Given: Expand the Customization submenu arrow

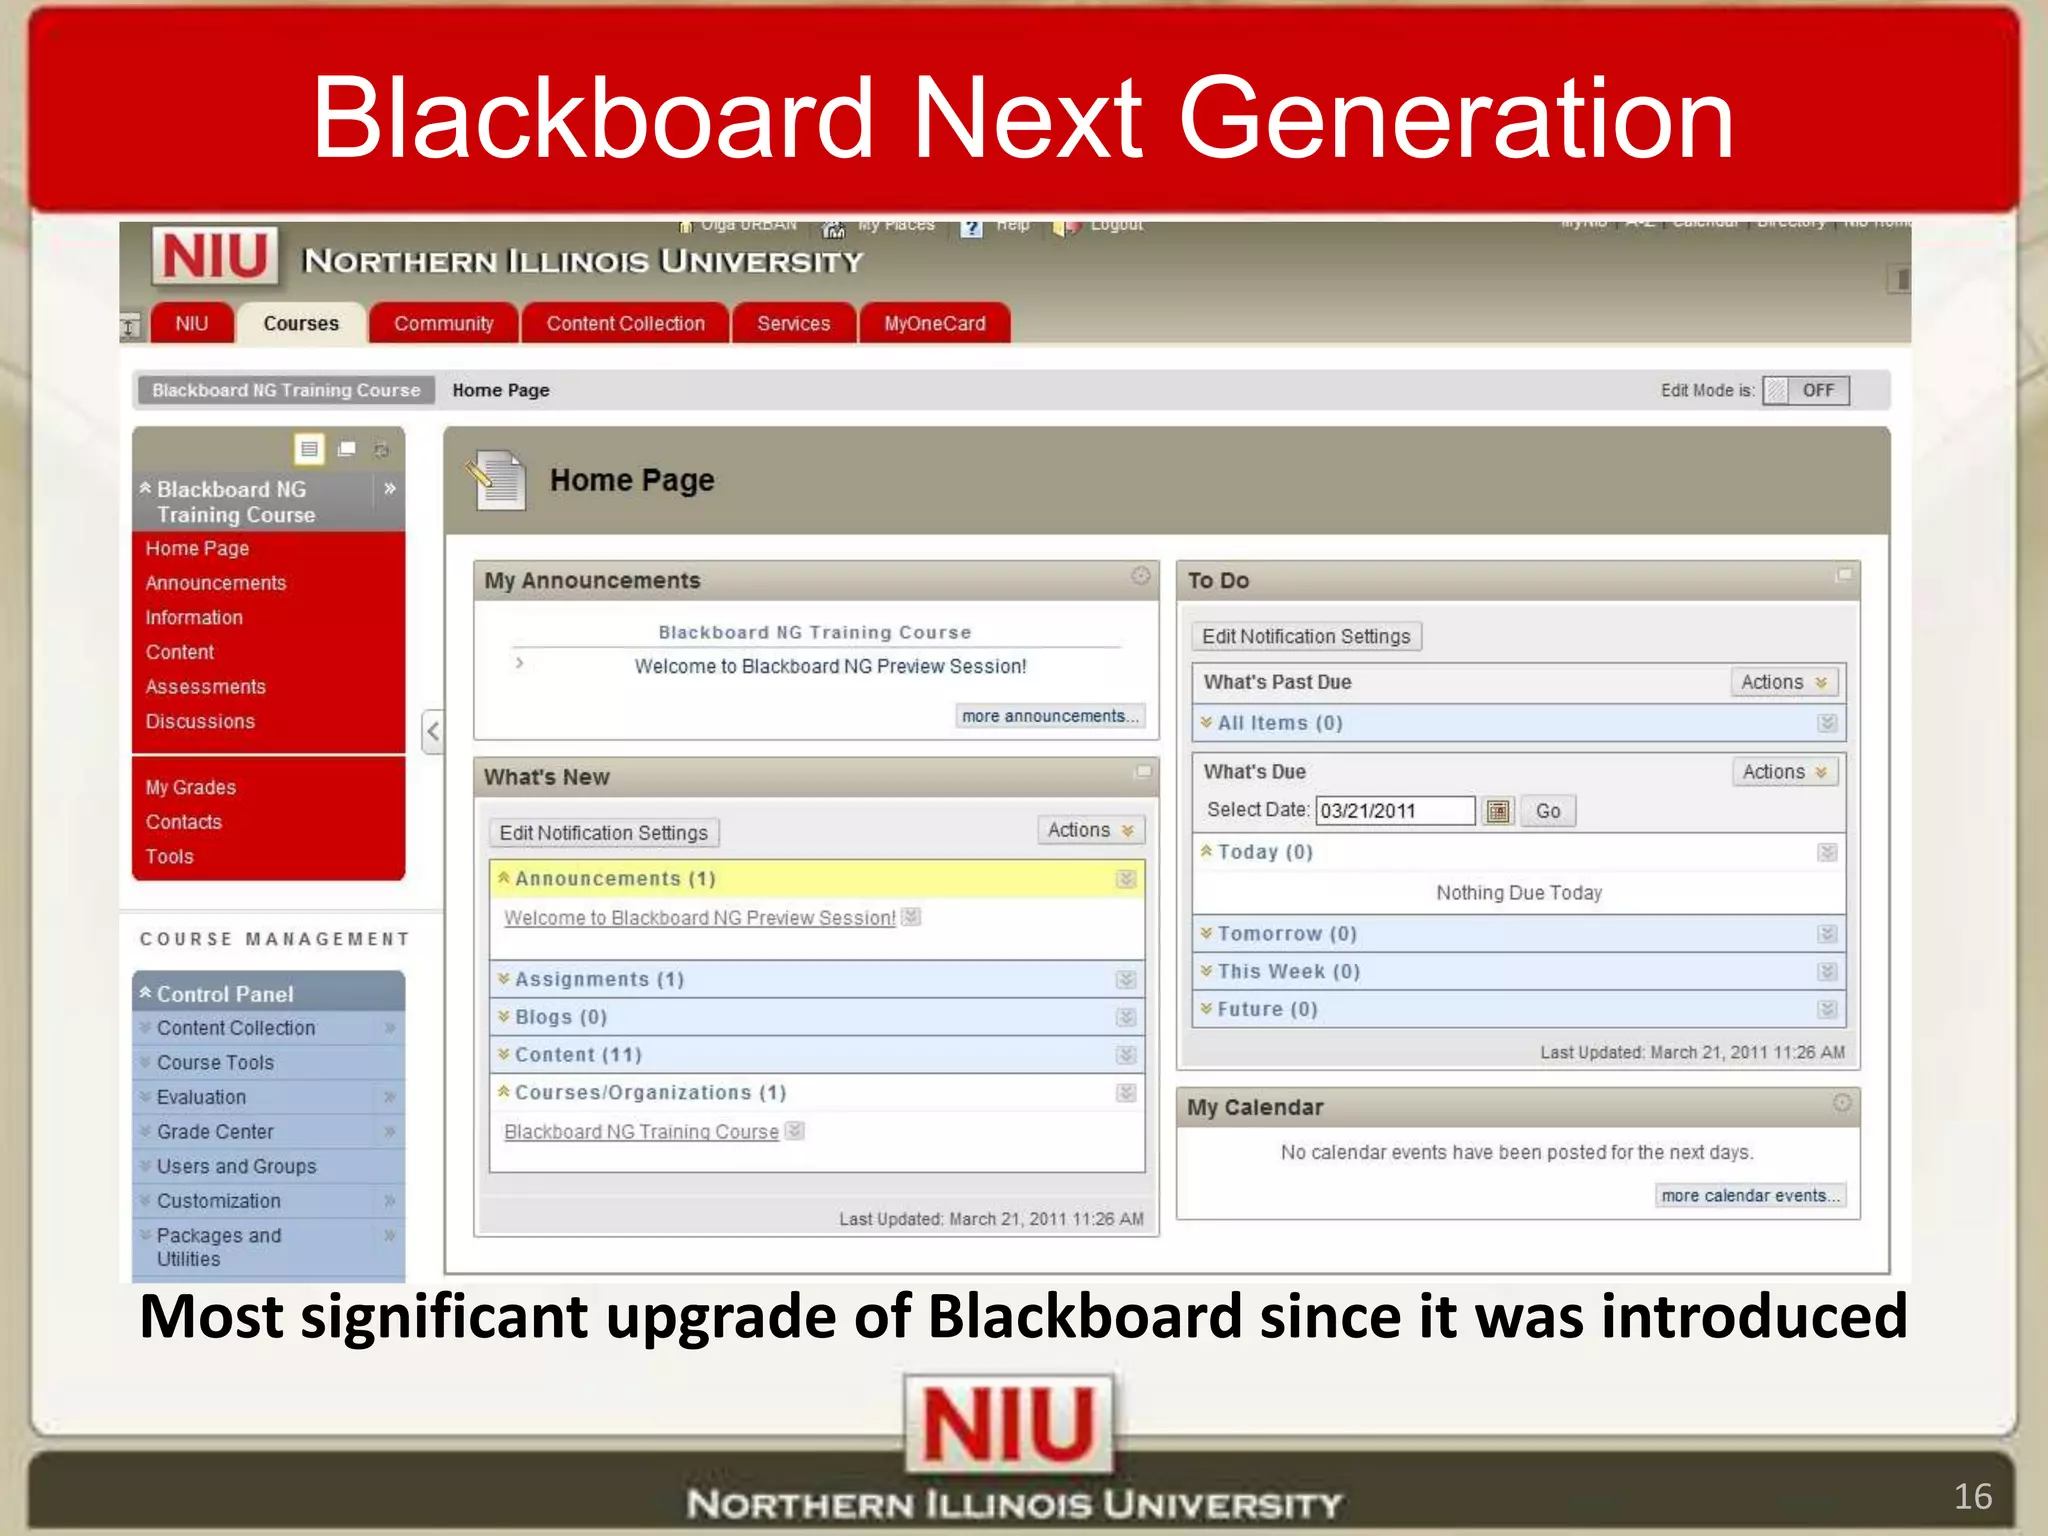Looking at the screenshot, I should (x=390, y=1200).
